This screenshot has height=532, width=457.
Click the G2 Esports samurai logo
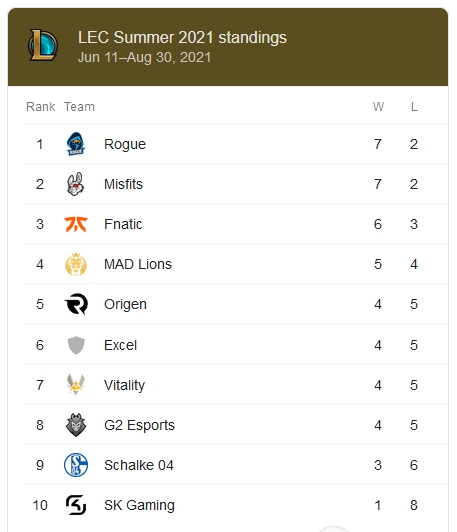(x=76, y=425)
